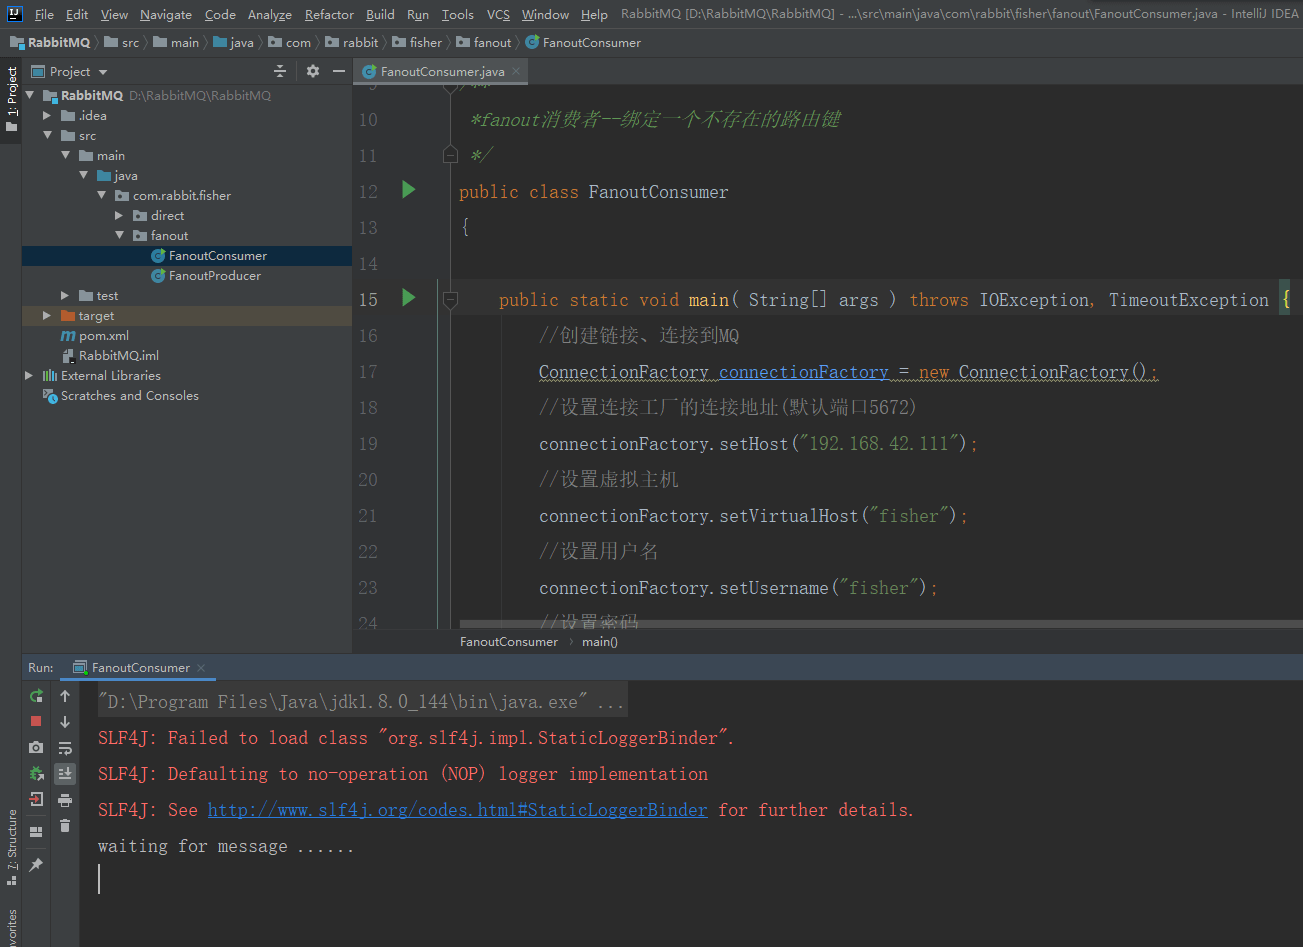Expand External Libraries node
The image size is (1303, 947).
pos(29,376)
